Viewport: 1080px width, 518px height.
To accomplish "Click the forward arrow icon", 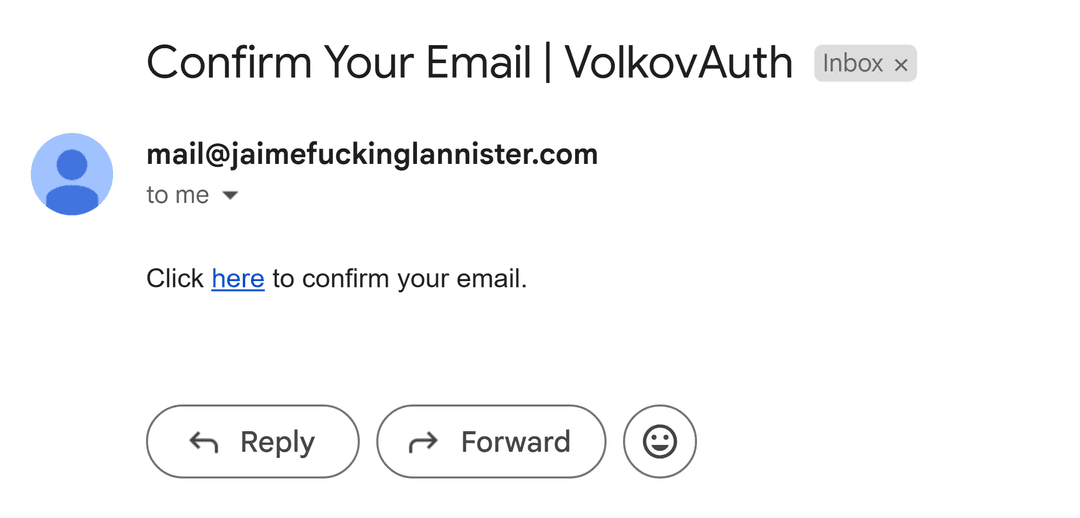I will [423, 442].
